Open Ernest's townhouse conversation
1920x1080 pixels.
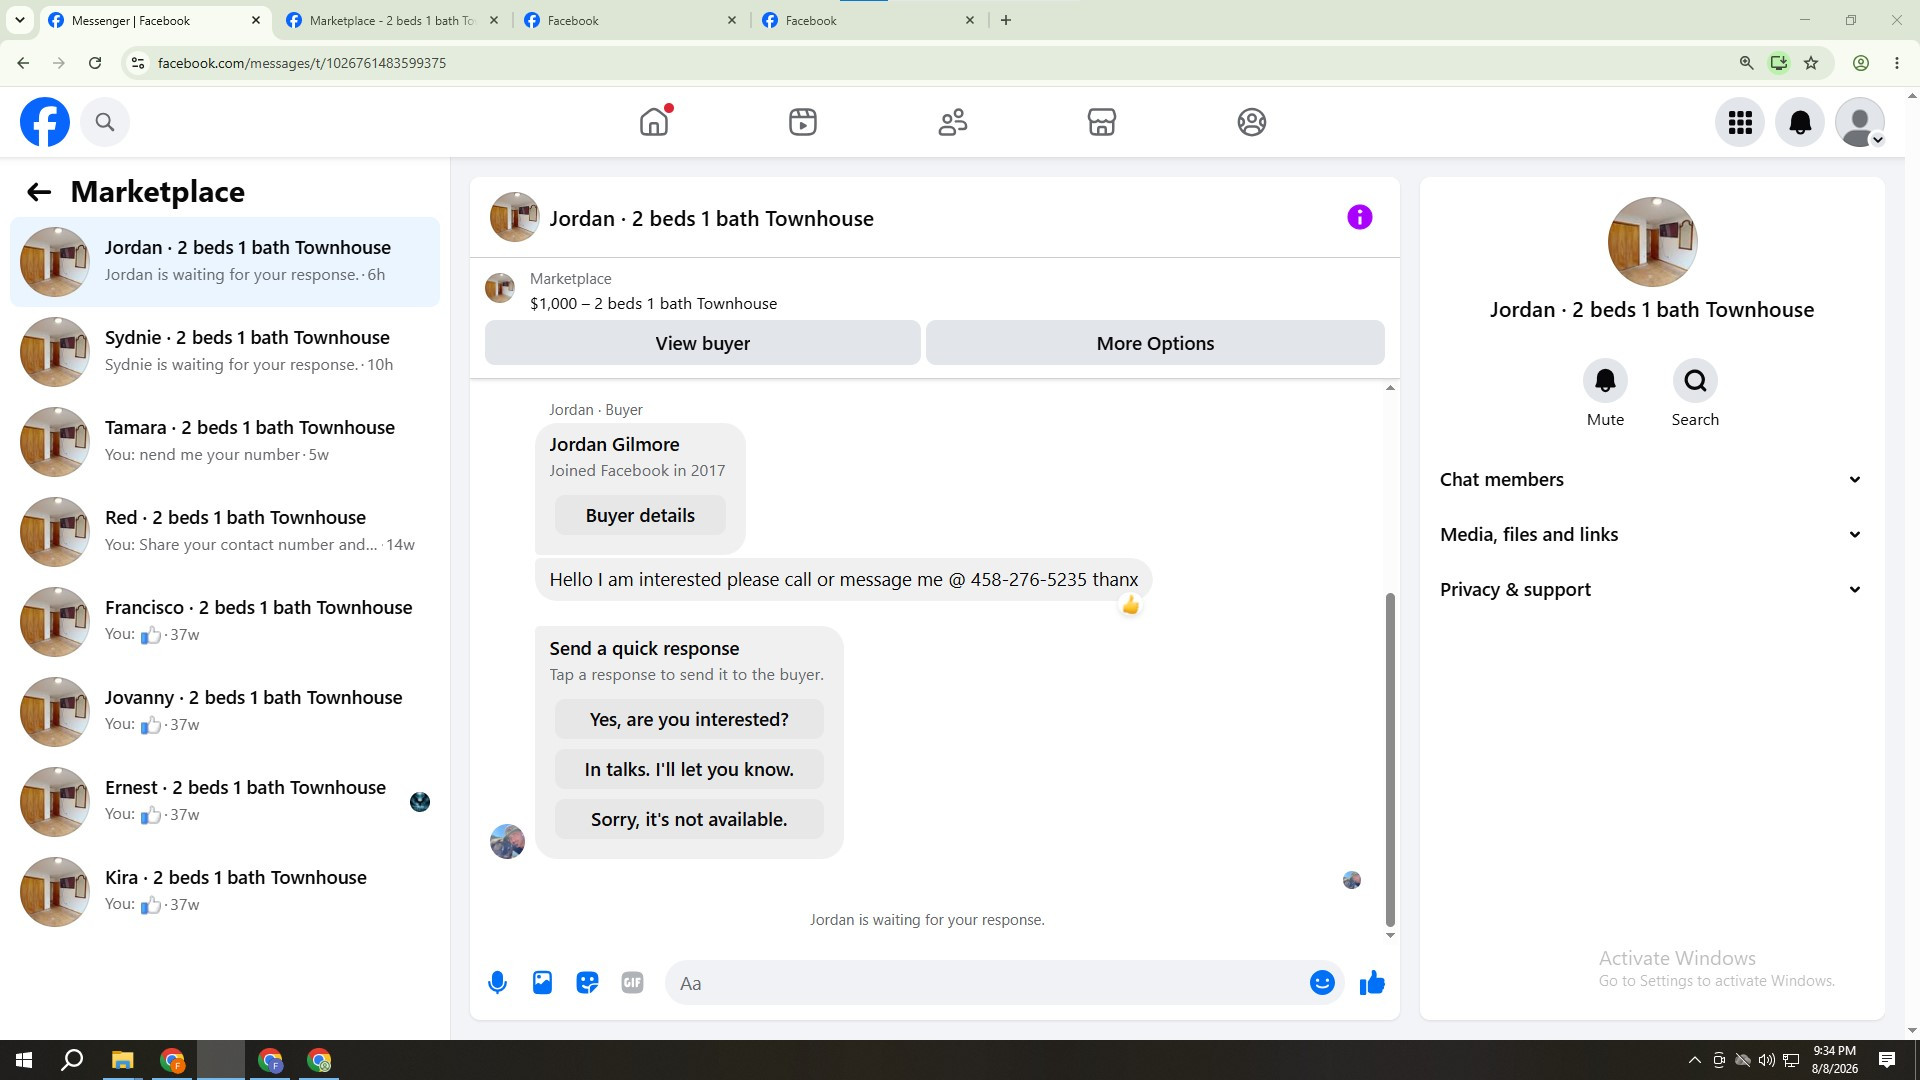point(225,802)
